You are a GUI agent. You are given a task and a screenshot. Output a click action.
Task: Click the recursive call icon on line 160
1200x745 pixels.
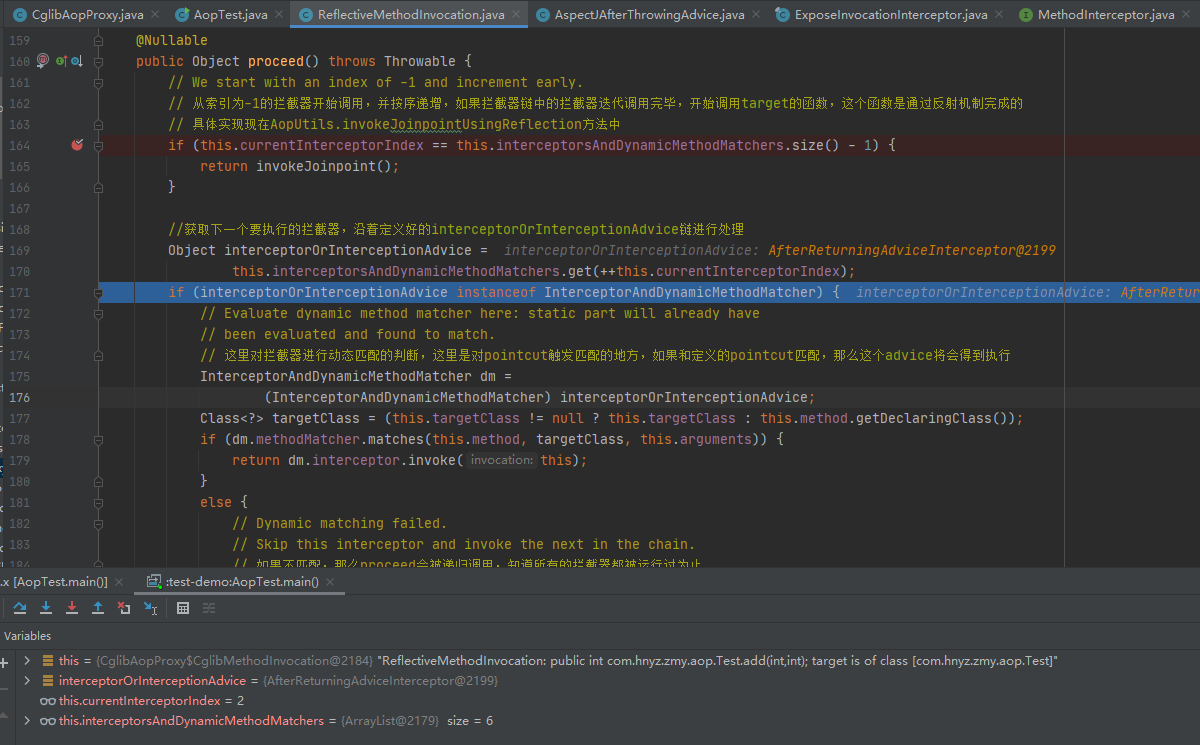coord(42,61)
